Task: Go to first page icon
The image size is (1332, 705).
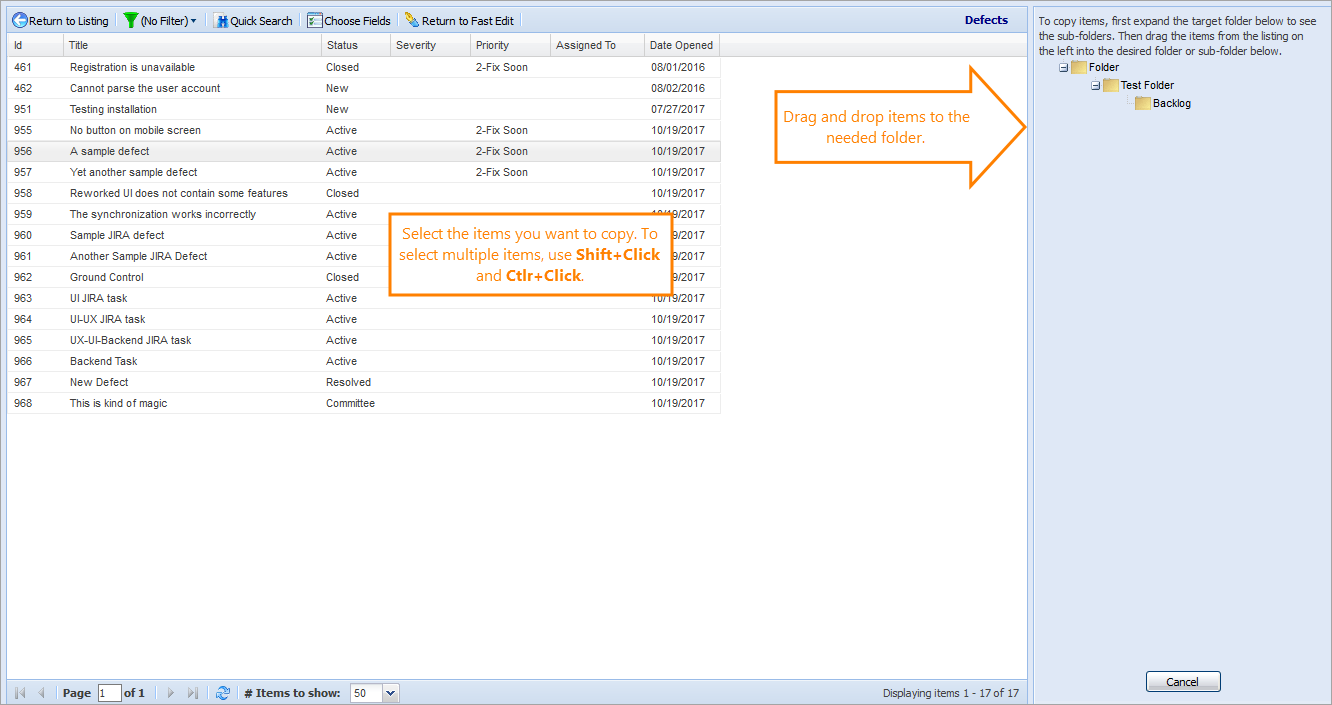Action: coord(20,693)
